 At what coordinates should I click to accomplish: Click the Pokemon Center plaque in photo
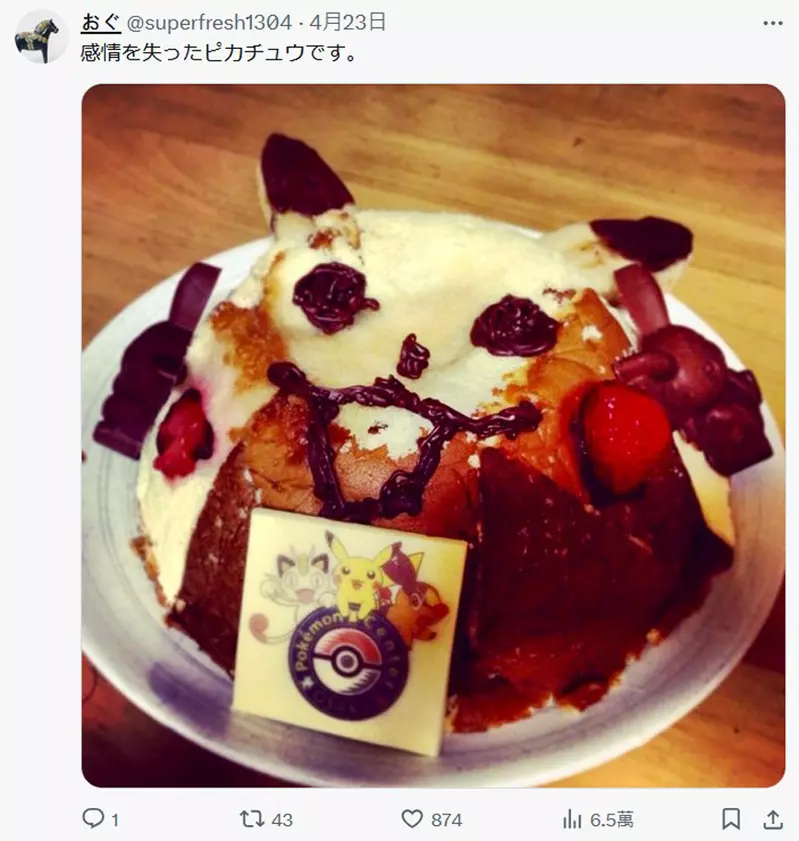(x=349, y=631)
